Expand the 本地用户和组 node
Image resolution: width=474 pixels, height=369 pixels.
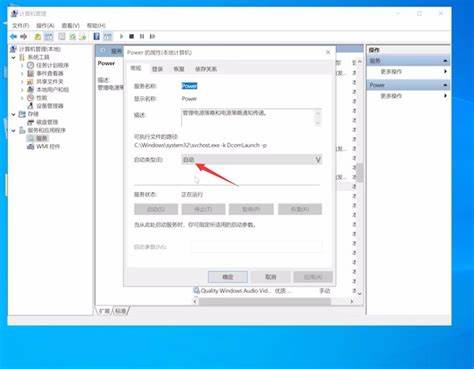click(x=22, y=89)
